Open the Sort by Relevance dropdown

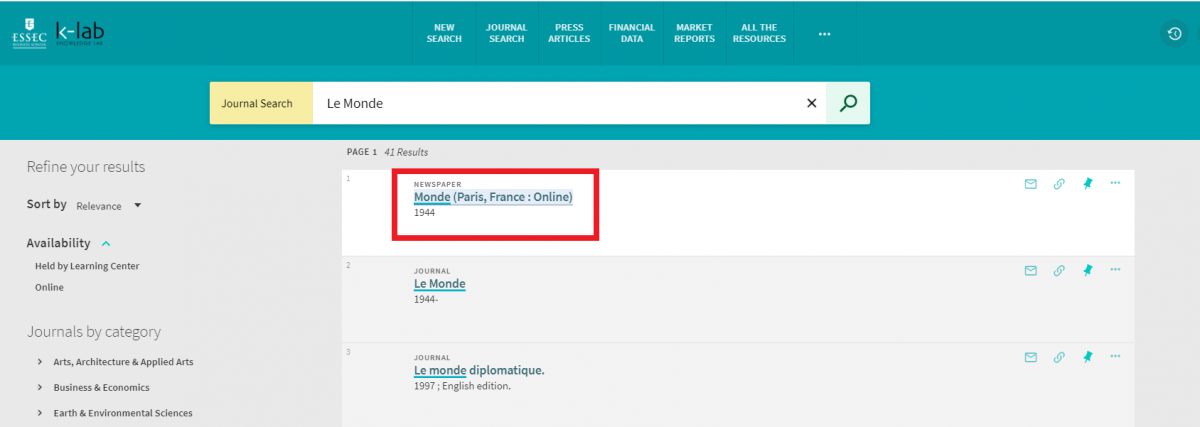pos(109,206)
